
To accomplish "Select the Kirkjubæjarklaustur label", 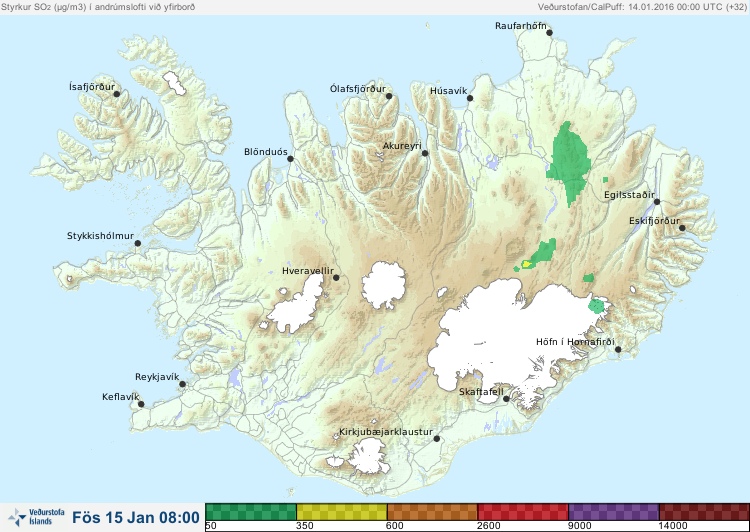I will [386, 432].
